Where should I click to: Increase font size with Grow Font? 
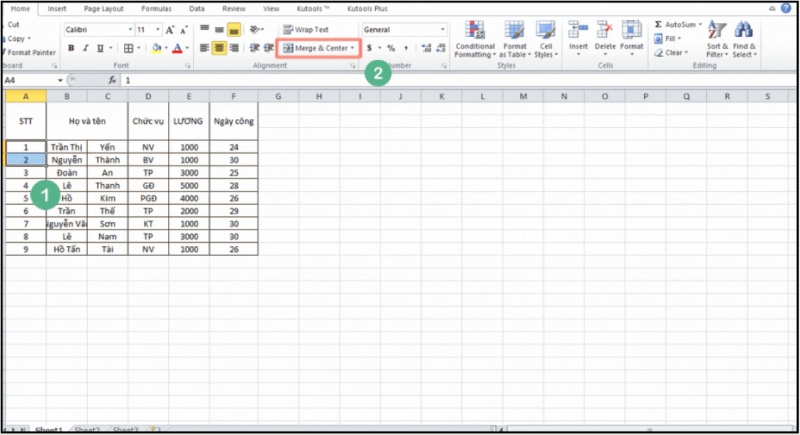[x=170, y=30]
